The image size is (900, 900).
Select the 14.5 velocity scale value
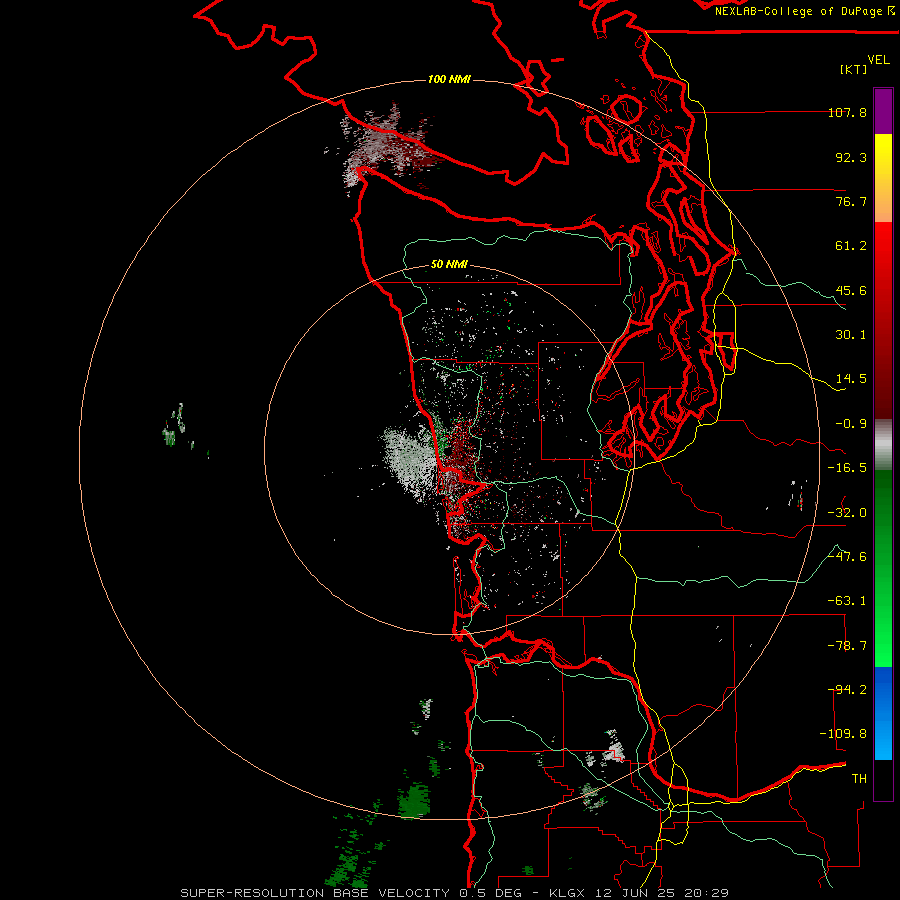[x=851, y=379]
